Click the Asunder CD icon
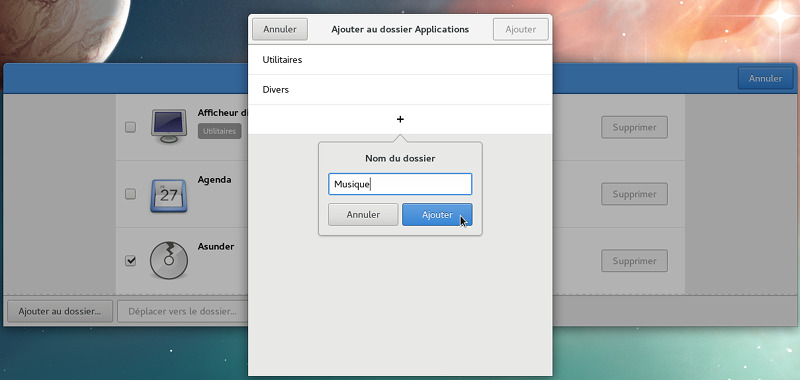This screenshot has height=380, width=800. [x=168, y=261]
